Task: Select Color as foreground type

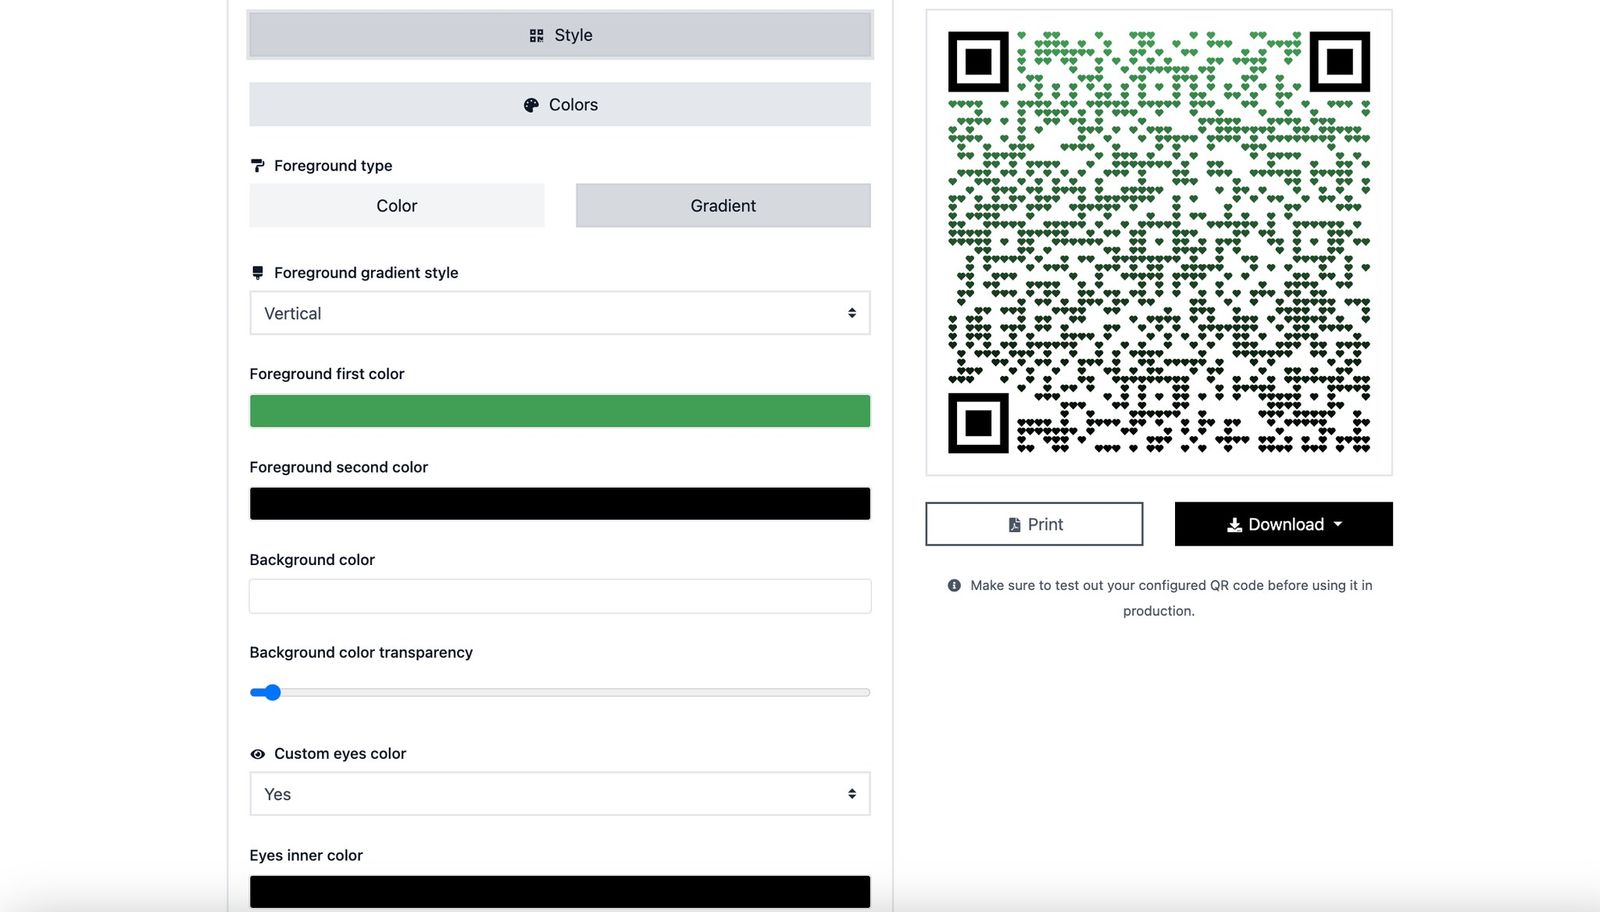Action: [x=396, y=205]
